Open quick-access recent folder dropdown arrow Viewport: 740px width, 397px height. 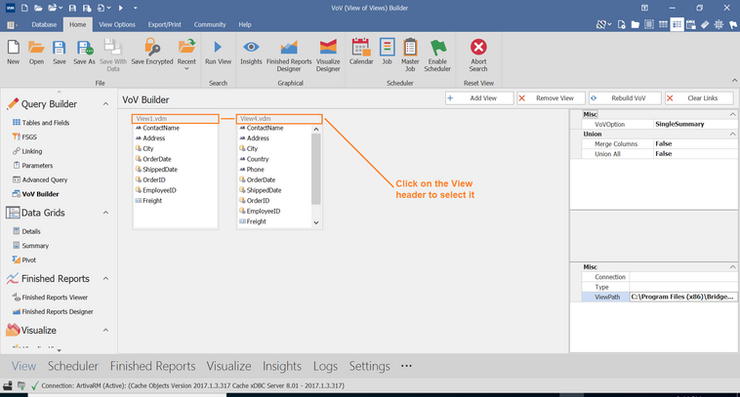[x=61, y=8]
